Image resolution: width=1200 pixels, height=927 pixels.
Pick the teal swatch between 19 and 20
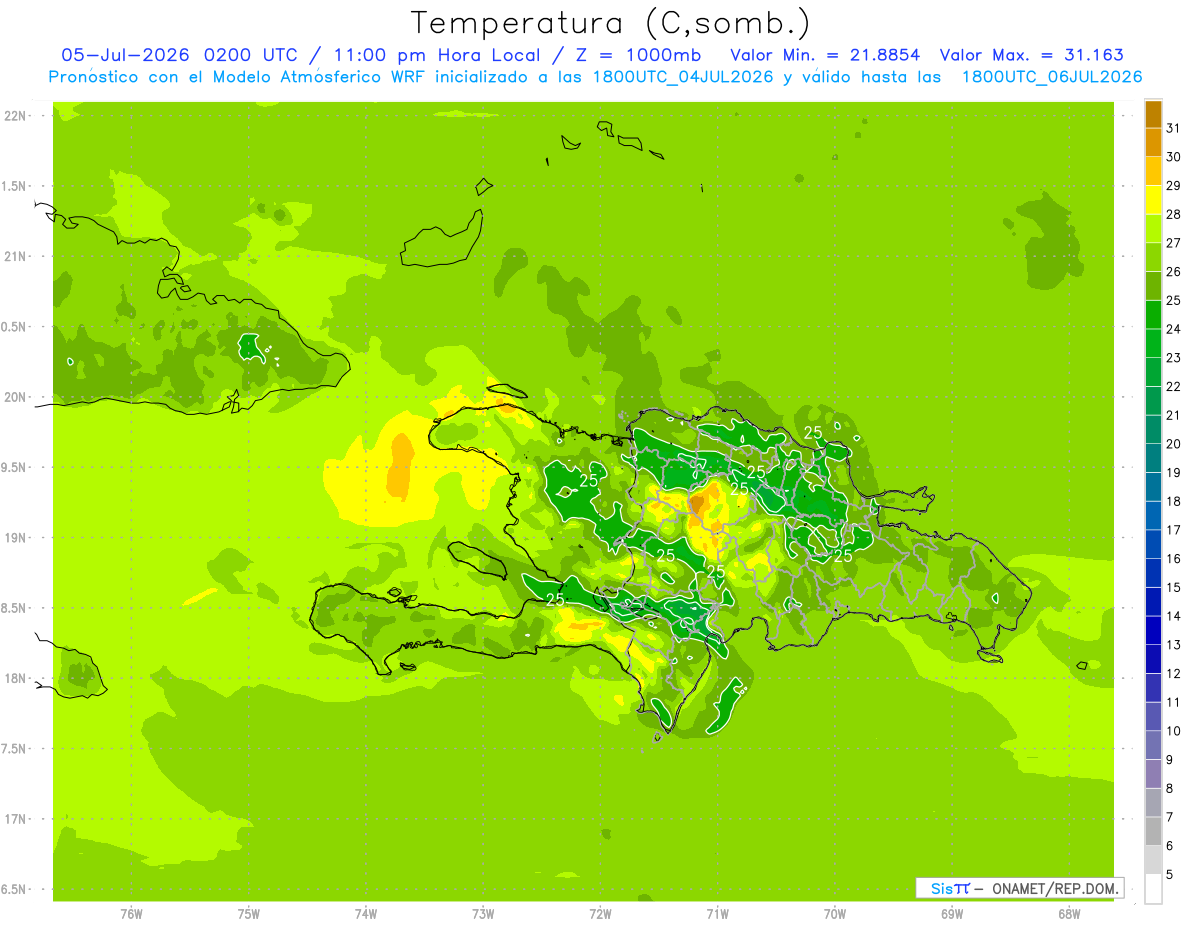coord(1153,458)
